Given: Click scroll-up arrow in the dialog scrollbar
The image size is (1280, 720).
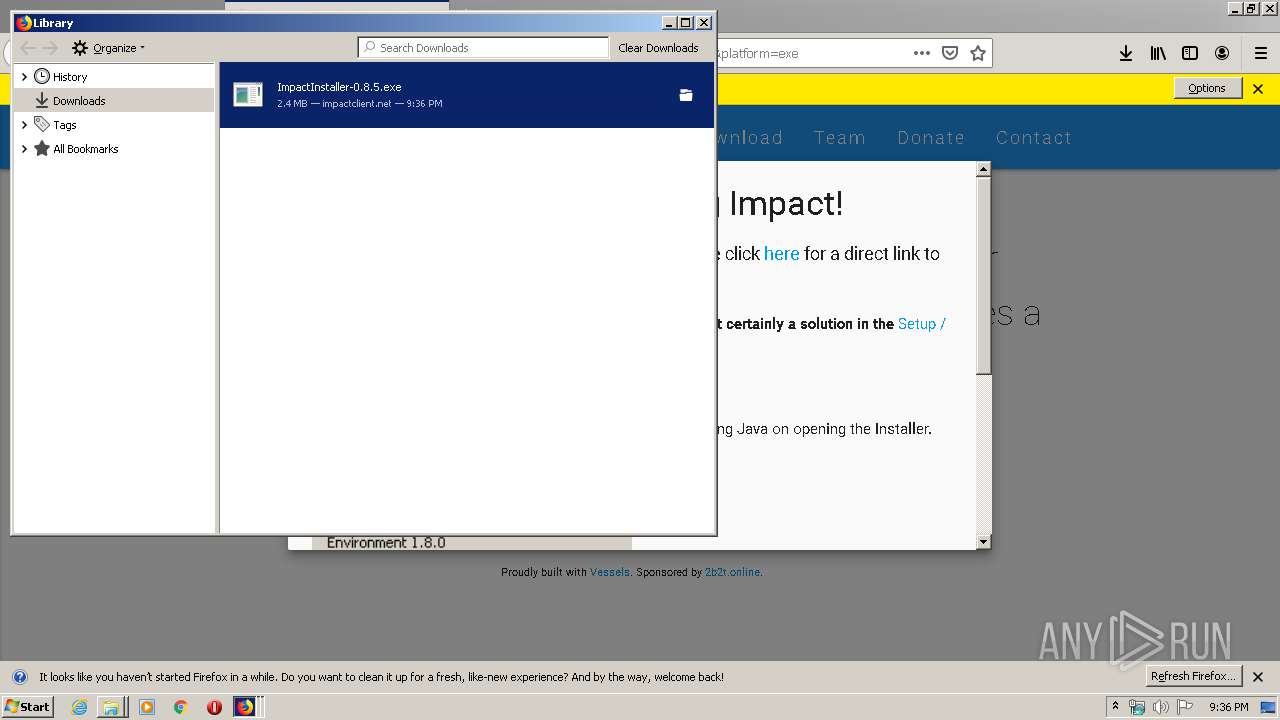Looking at the screenshot, I should pyautogui.click(x=983, y=170).
